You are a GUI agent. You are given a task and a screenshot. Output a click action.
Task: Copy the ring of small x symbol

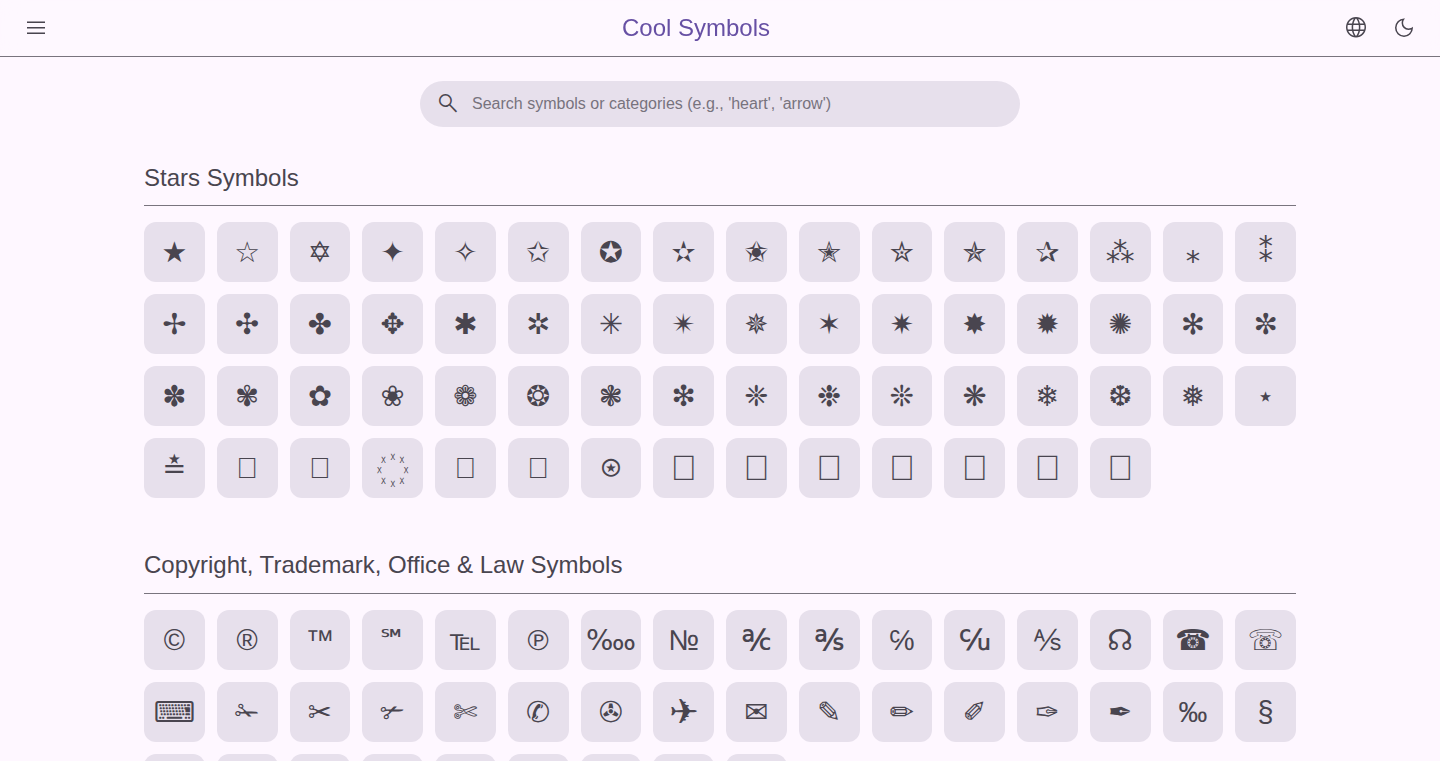[392, 468]
